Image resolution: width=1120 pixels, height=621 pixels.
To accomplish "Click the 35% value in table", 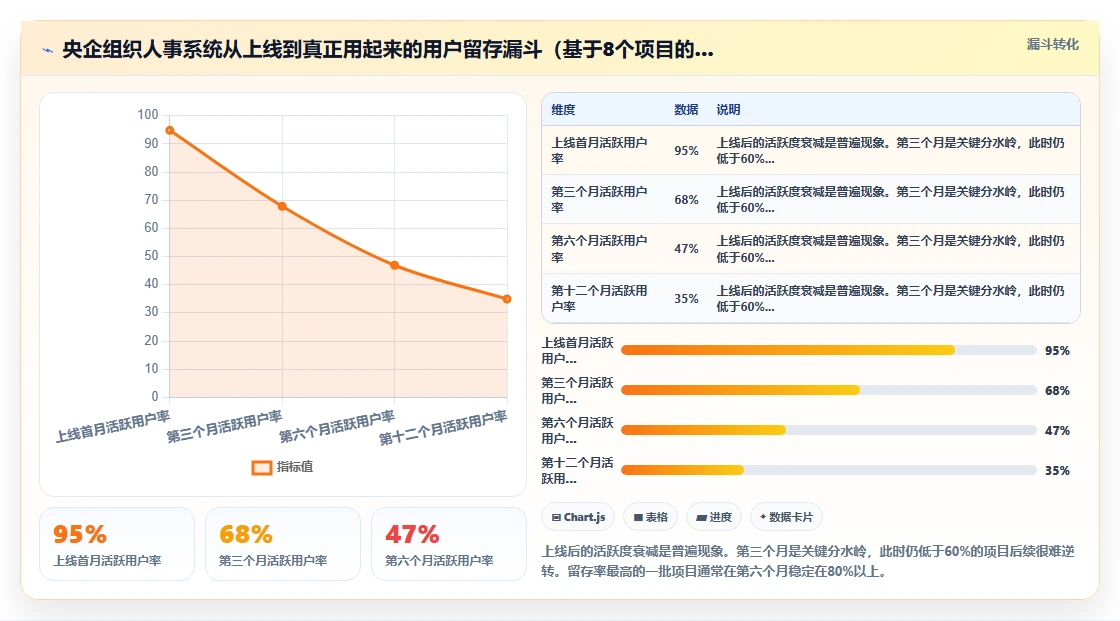I will coord(686,299).
